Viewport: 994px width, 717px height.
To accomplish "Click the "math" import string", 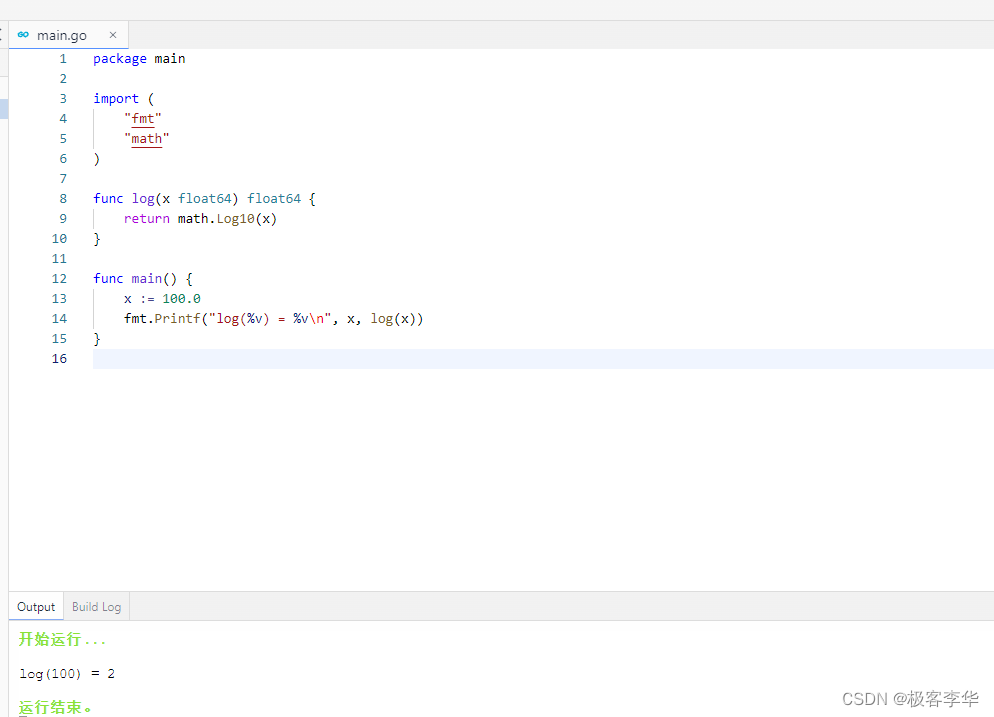I will [x=146, y=139].
